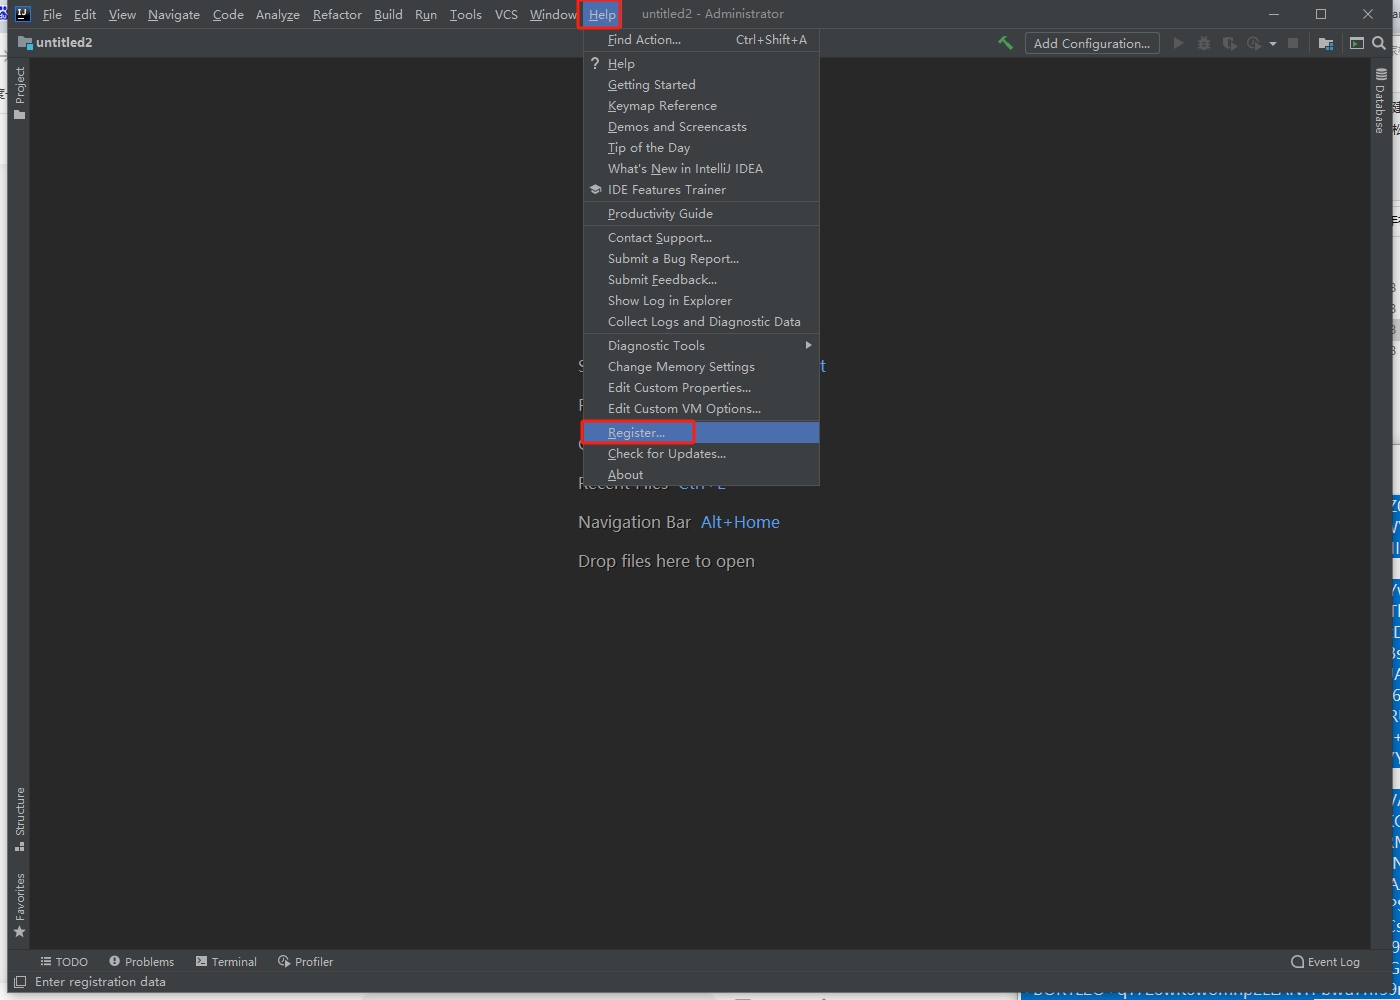Choose Submit Feedback menu entry
Screen dimensions: 1400x1000
click(x=701, y=279)
